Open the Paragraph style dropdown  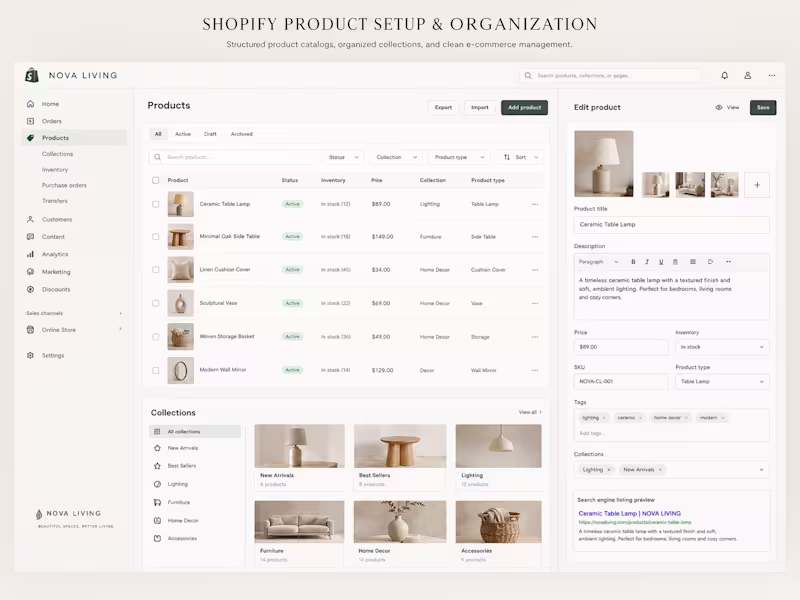(x=598, y=262)
